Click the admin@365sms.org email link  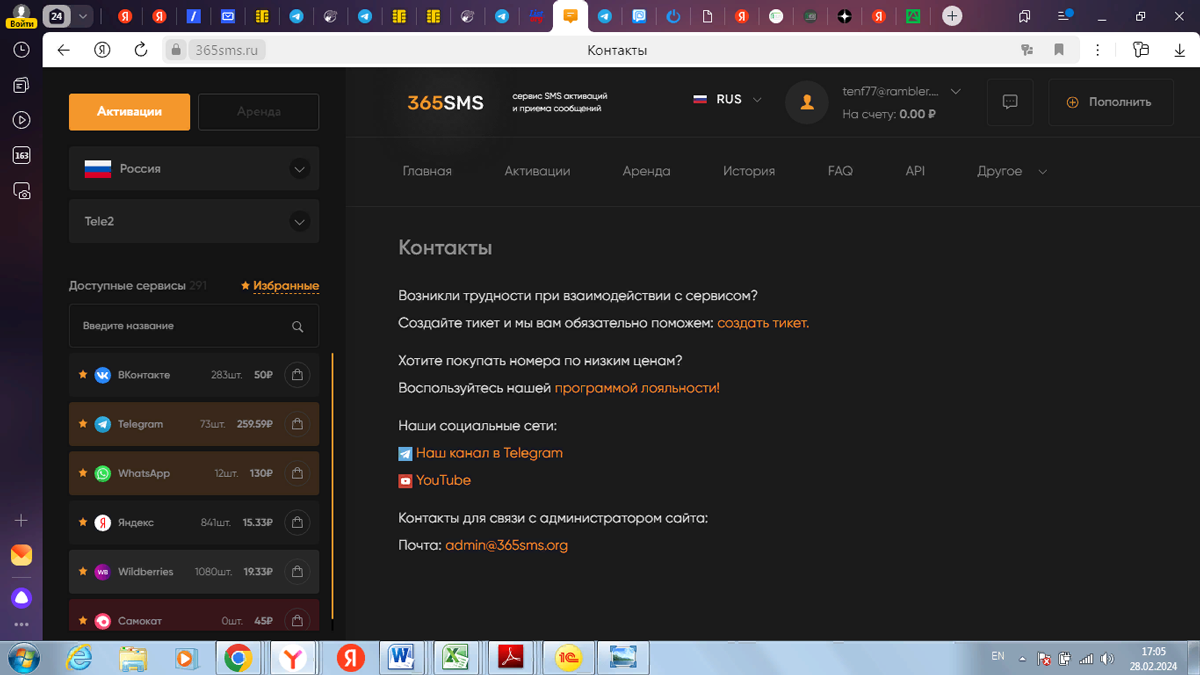click(506, 545)
